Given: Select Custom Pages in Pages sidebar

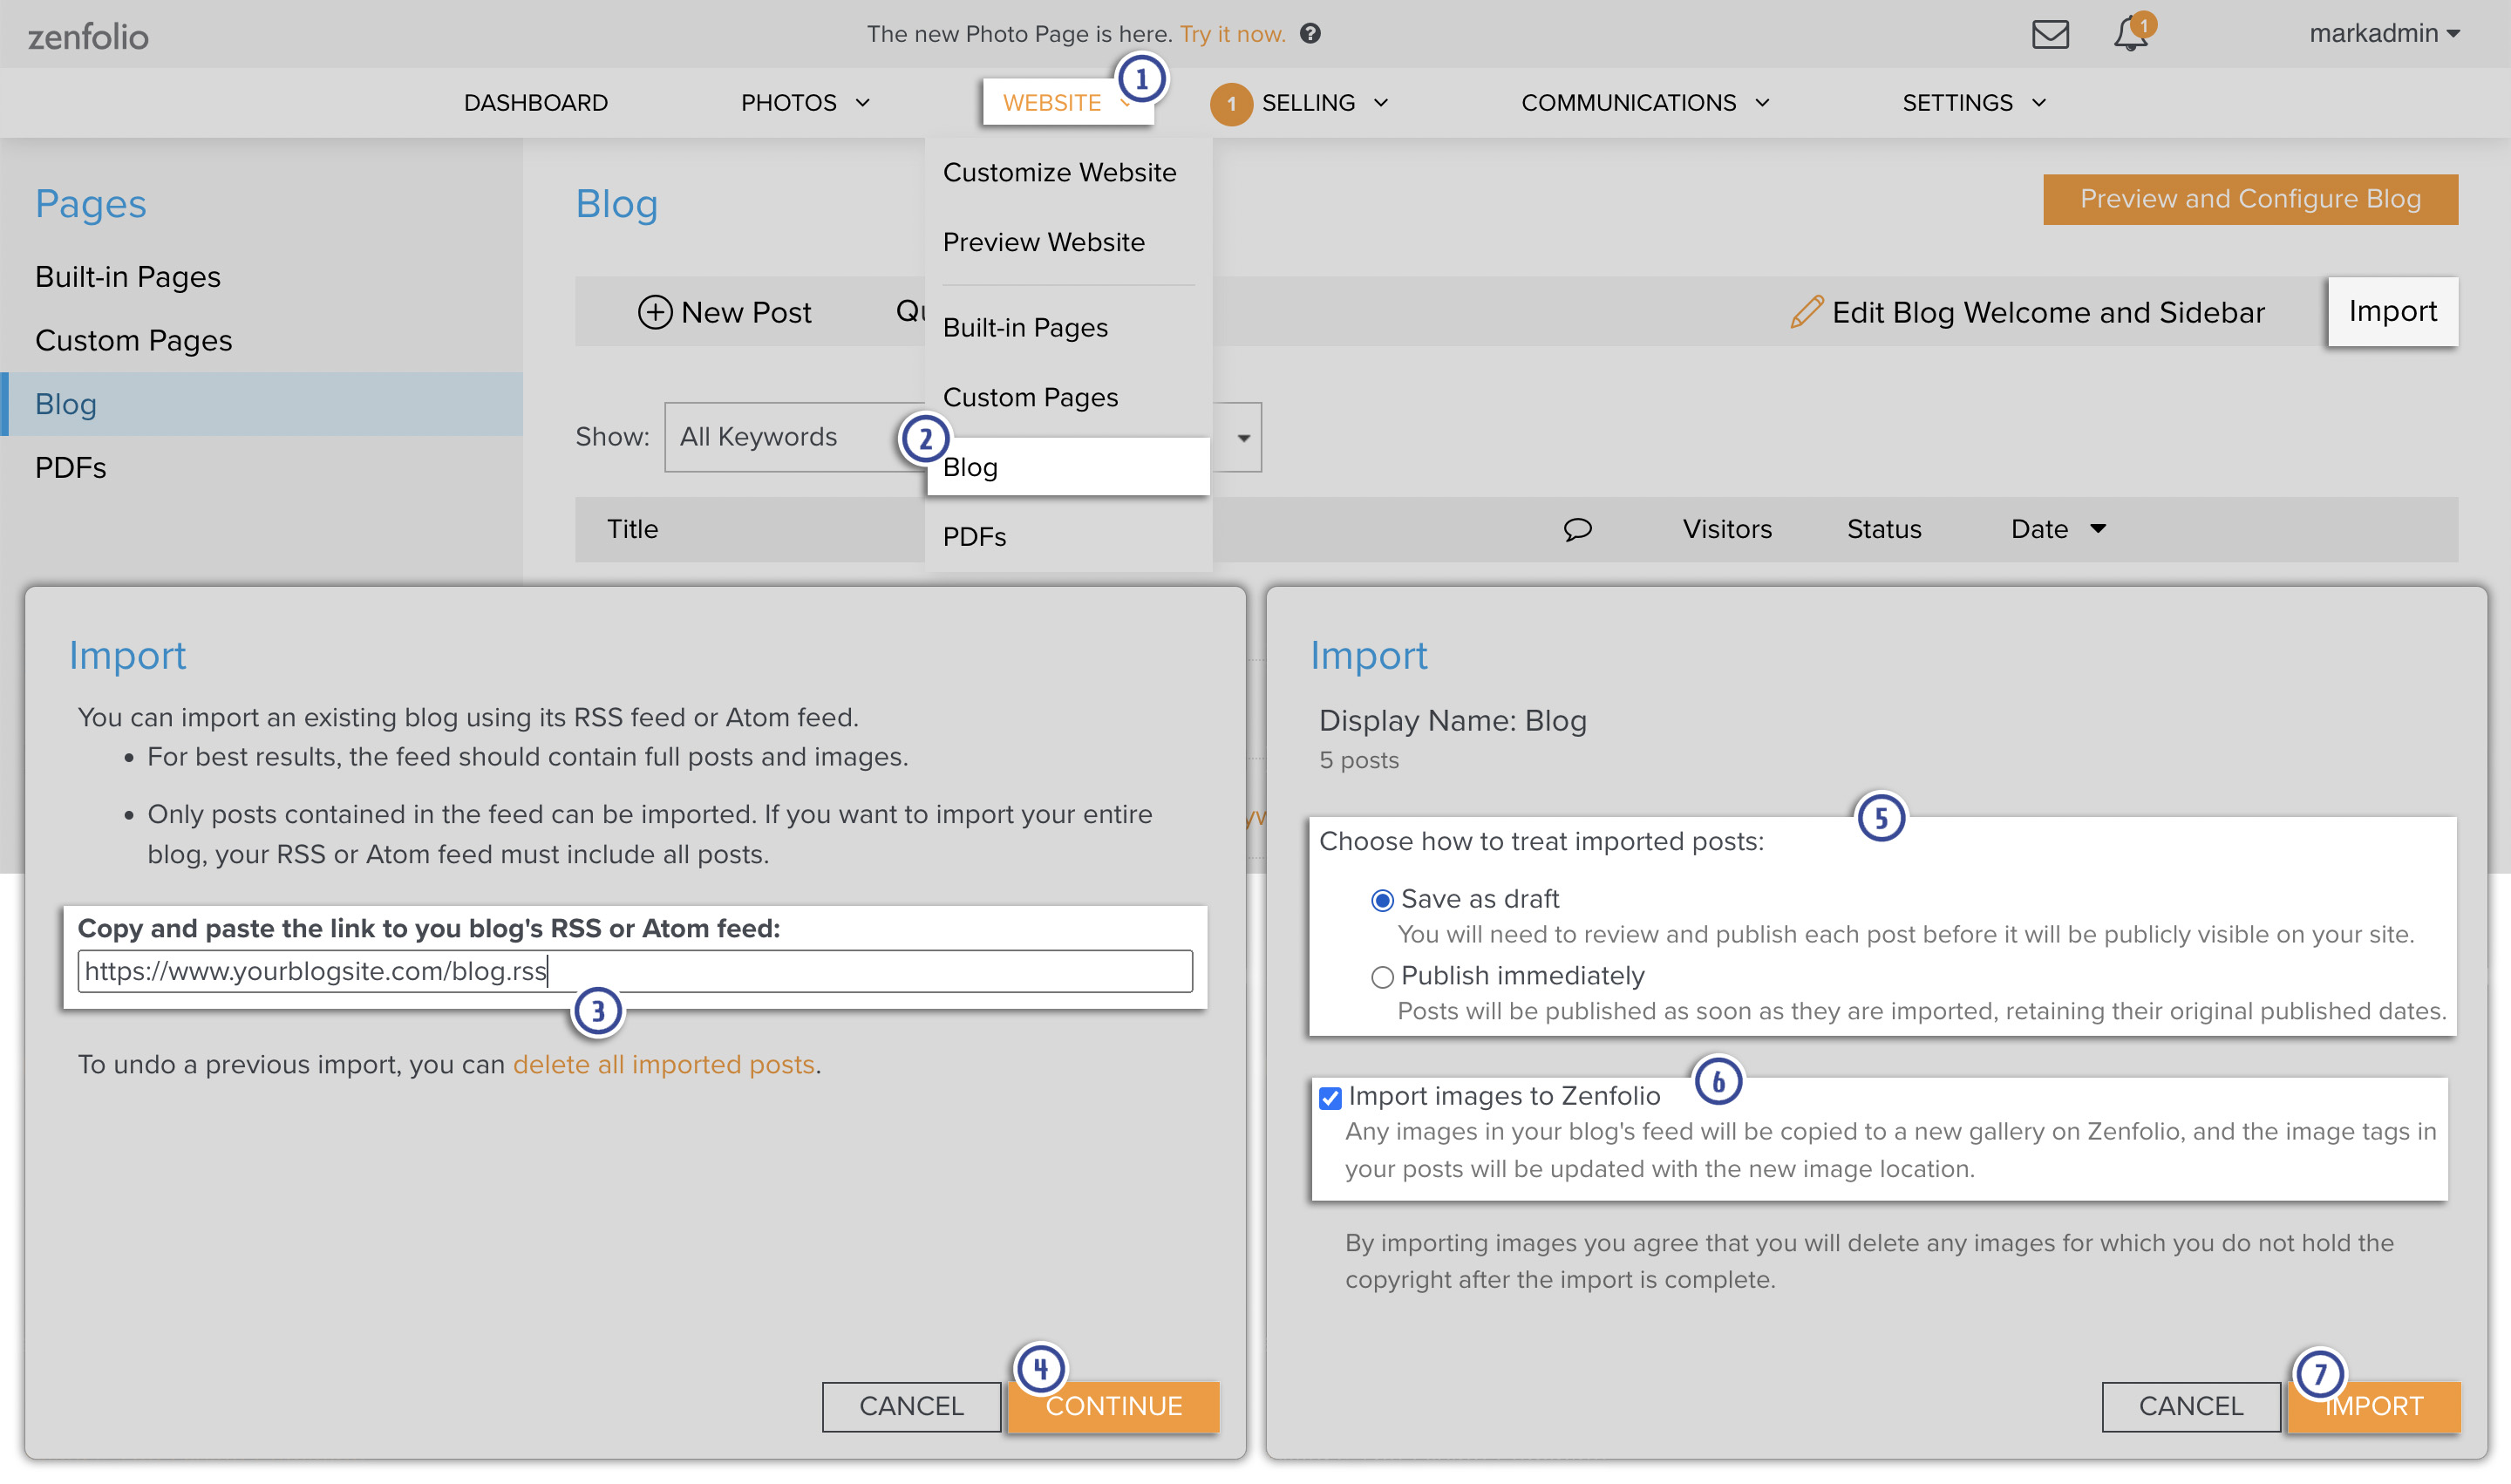Looking at the screenshot, I should (x=133, y=340).
